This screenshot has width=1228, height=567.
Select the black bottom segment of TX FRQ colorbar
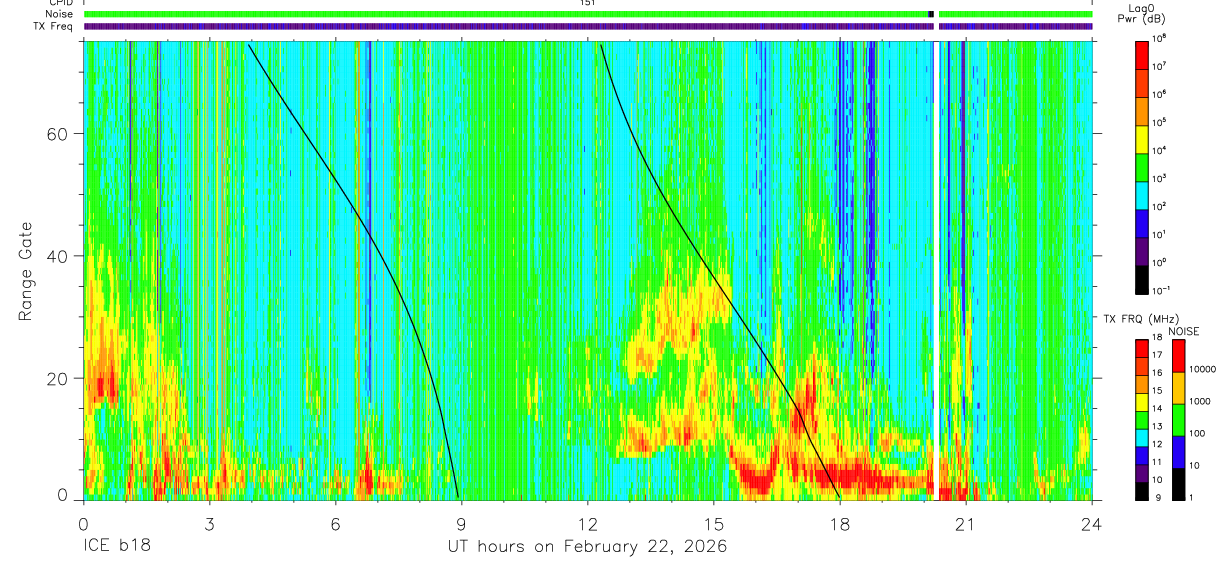[1142, 490]
